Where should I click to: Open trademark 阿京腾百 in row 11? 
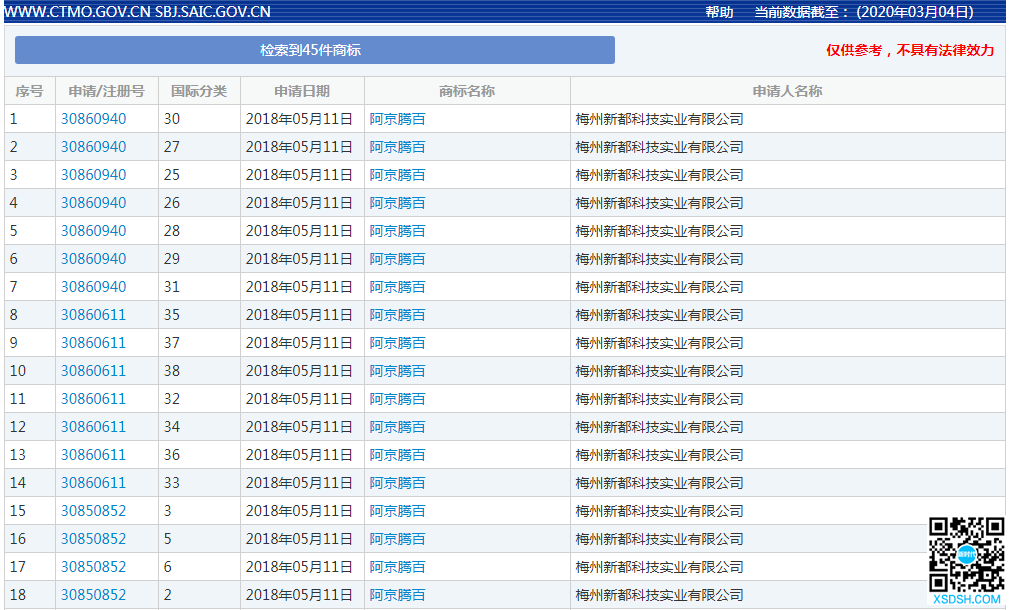tap(398, 399)
